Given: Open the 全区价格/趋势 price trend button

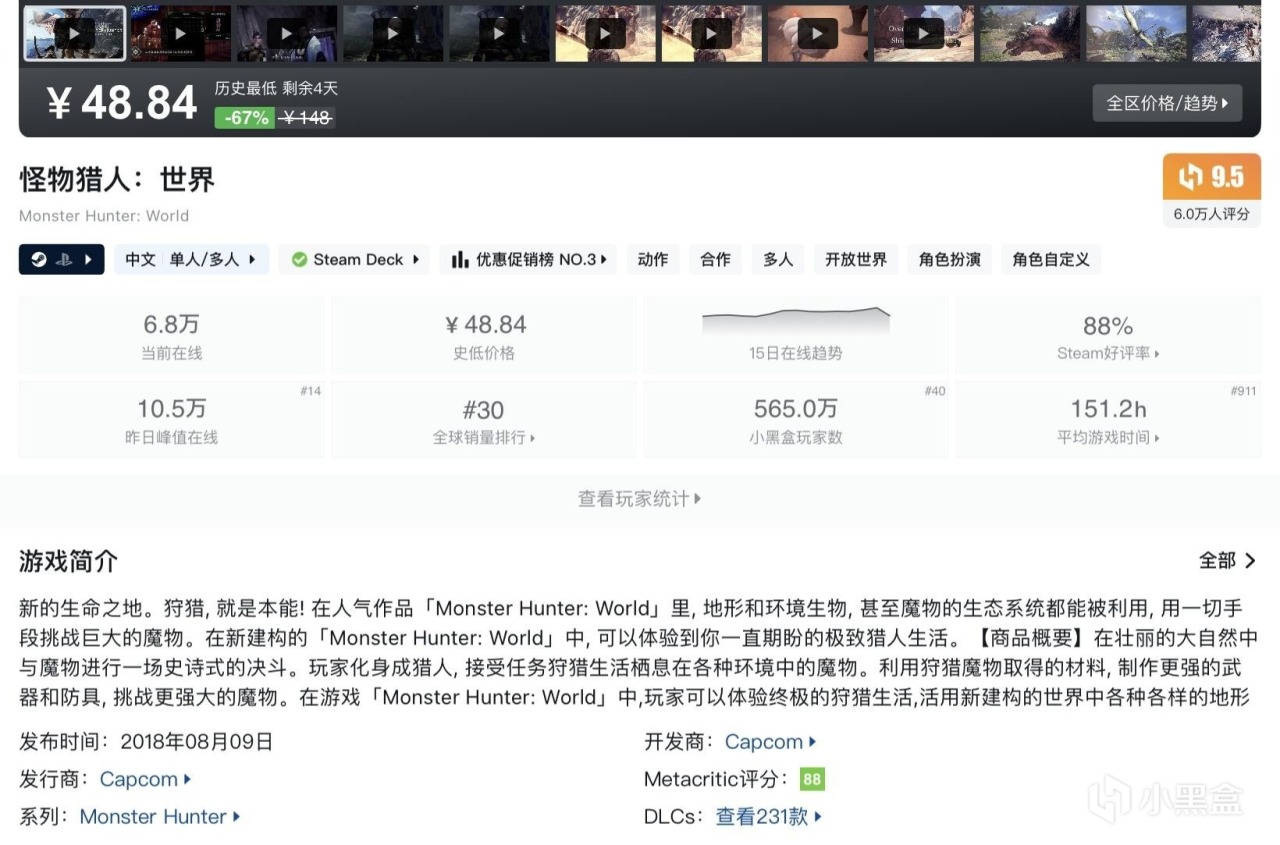Looking at the screenshot, I should (x=1167, y=103).
